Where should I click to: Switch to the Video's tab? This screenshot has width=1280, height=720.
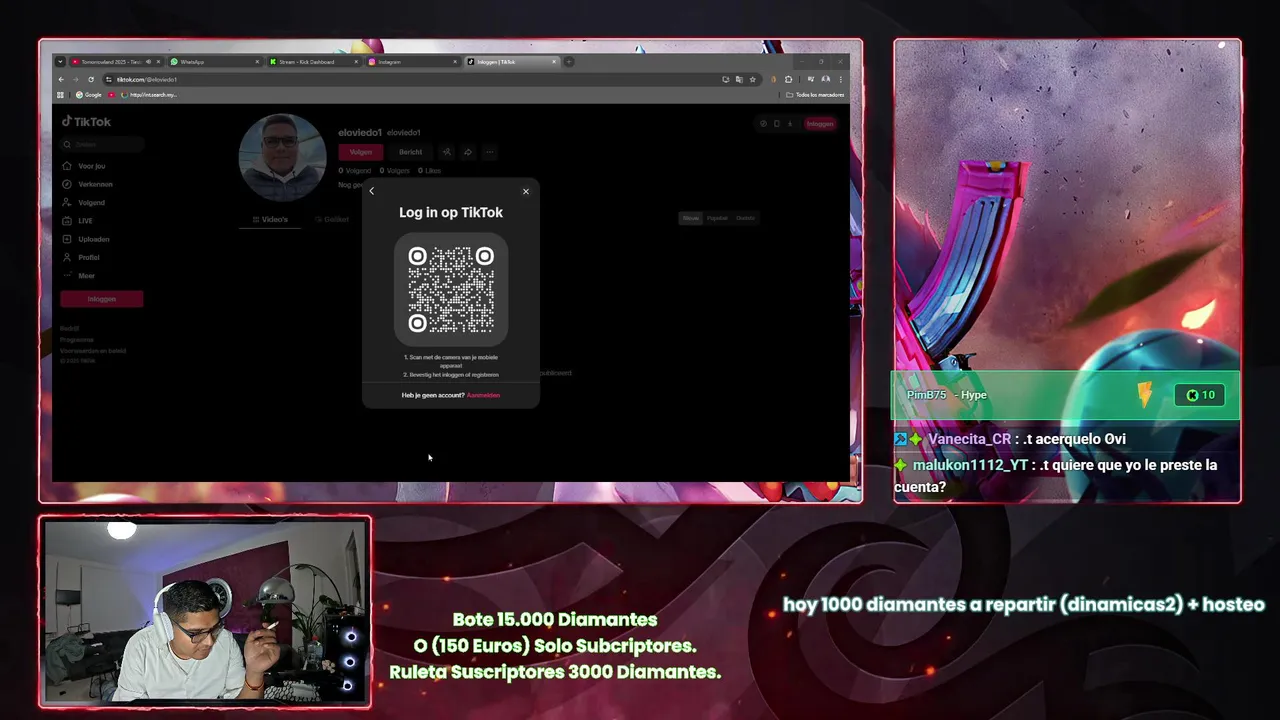270,219
